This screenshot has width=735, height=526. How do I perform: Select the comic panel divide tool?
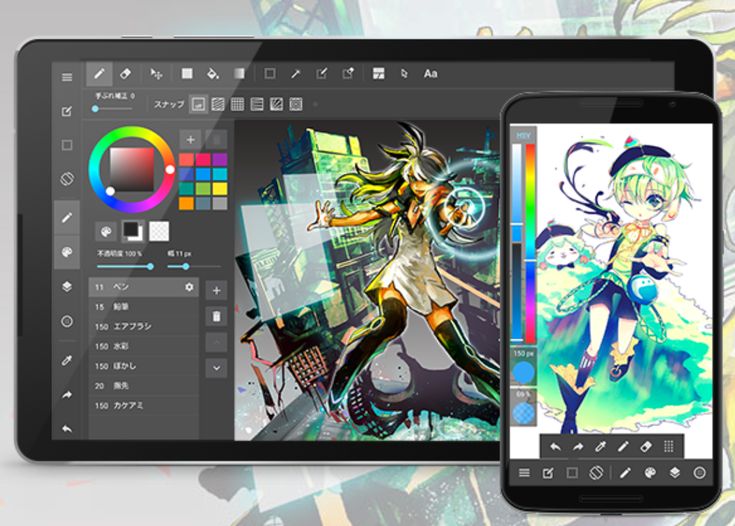click(379, 74)
